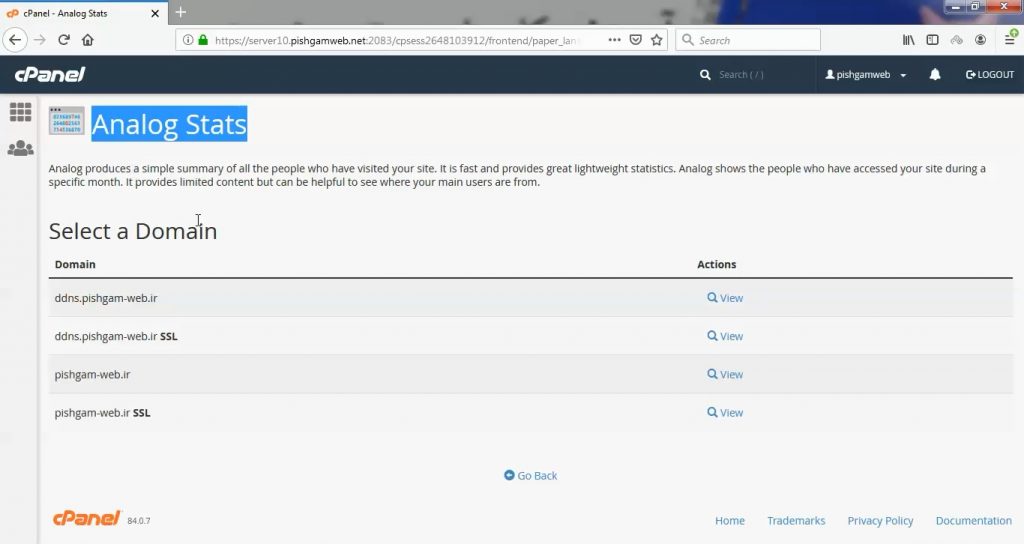Image resolution: width=1024 pixels, height=544 pixels.
Task: Open the Privacy Policy footer link
Action: coord(880,520)
